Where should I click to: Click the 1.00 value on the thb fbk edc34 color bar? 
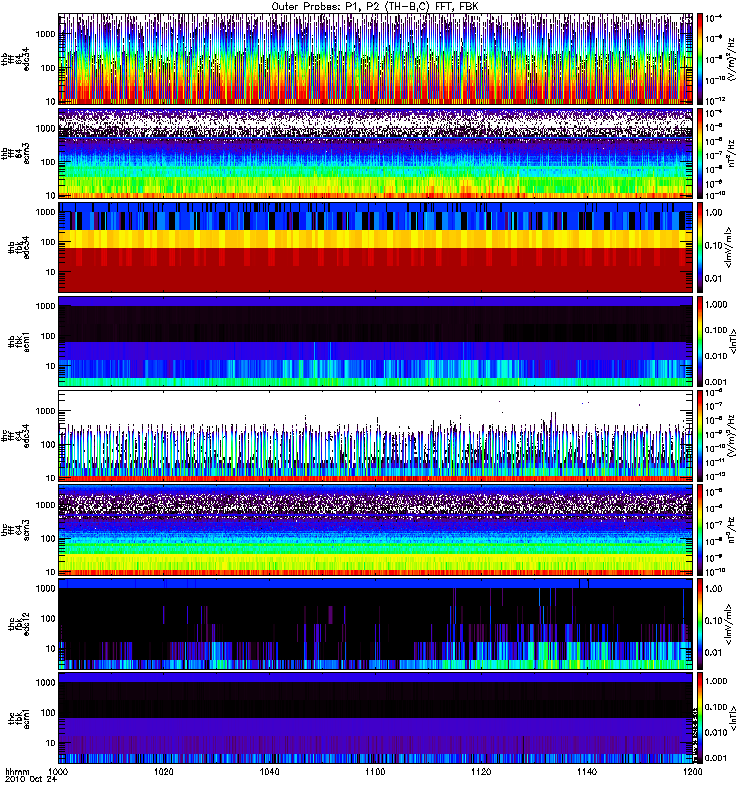pyautogui.click(x=714, y=213)
